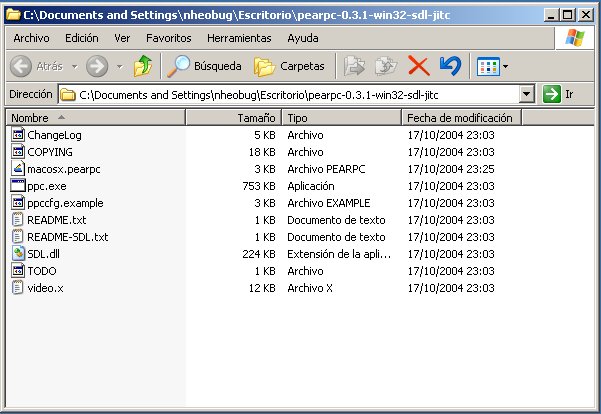Open the Favoritos menu
Viewport: 601px width, 414px height.
click(x=169, y=38)
